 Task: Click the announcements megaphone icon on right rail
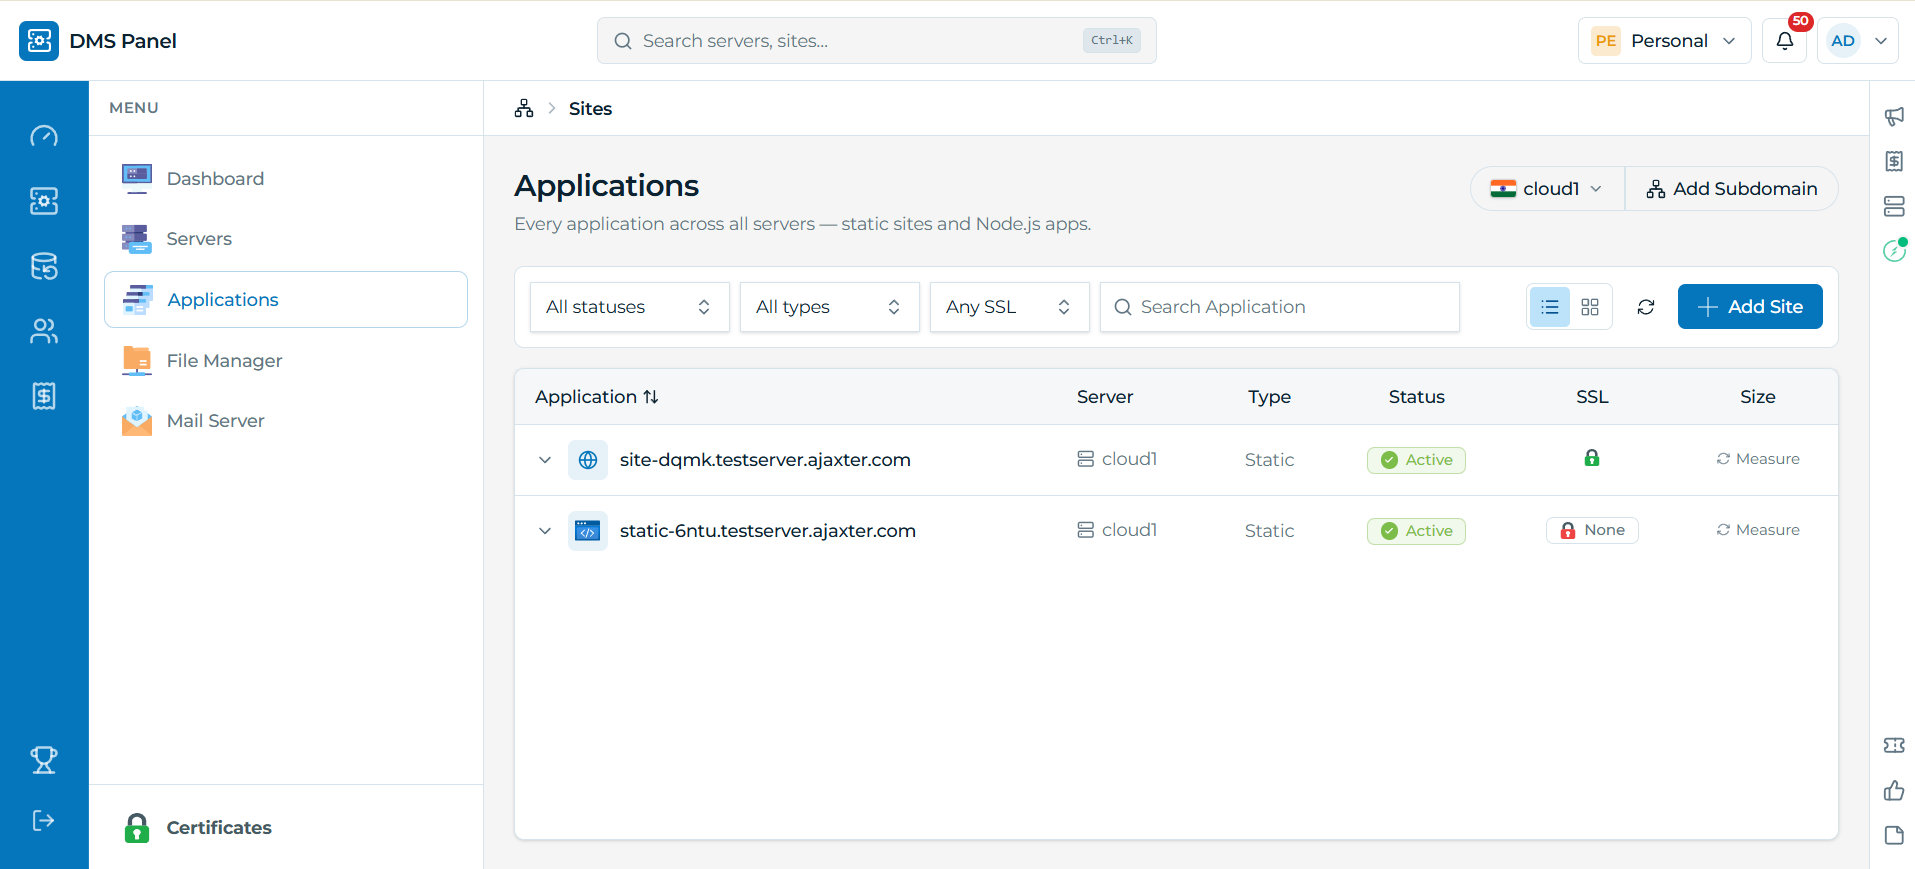(x=1894, y=116)
